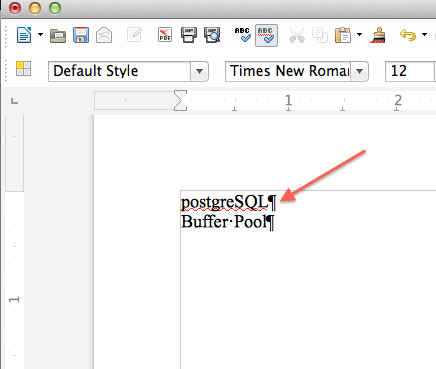Click the vertical ruler at mark 1
The width and height of the screenshot is (436, 369).
[x=14, y=300]
